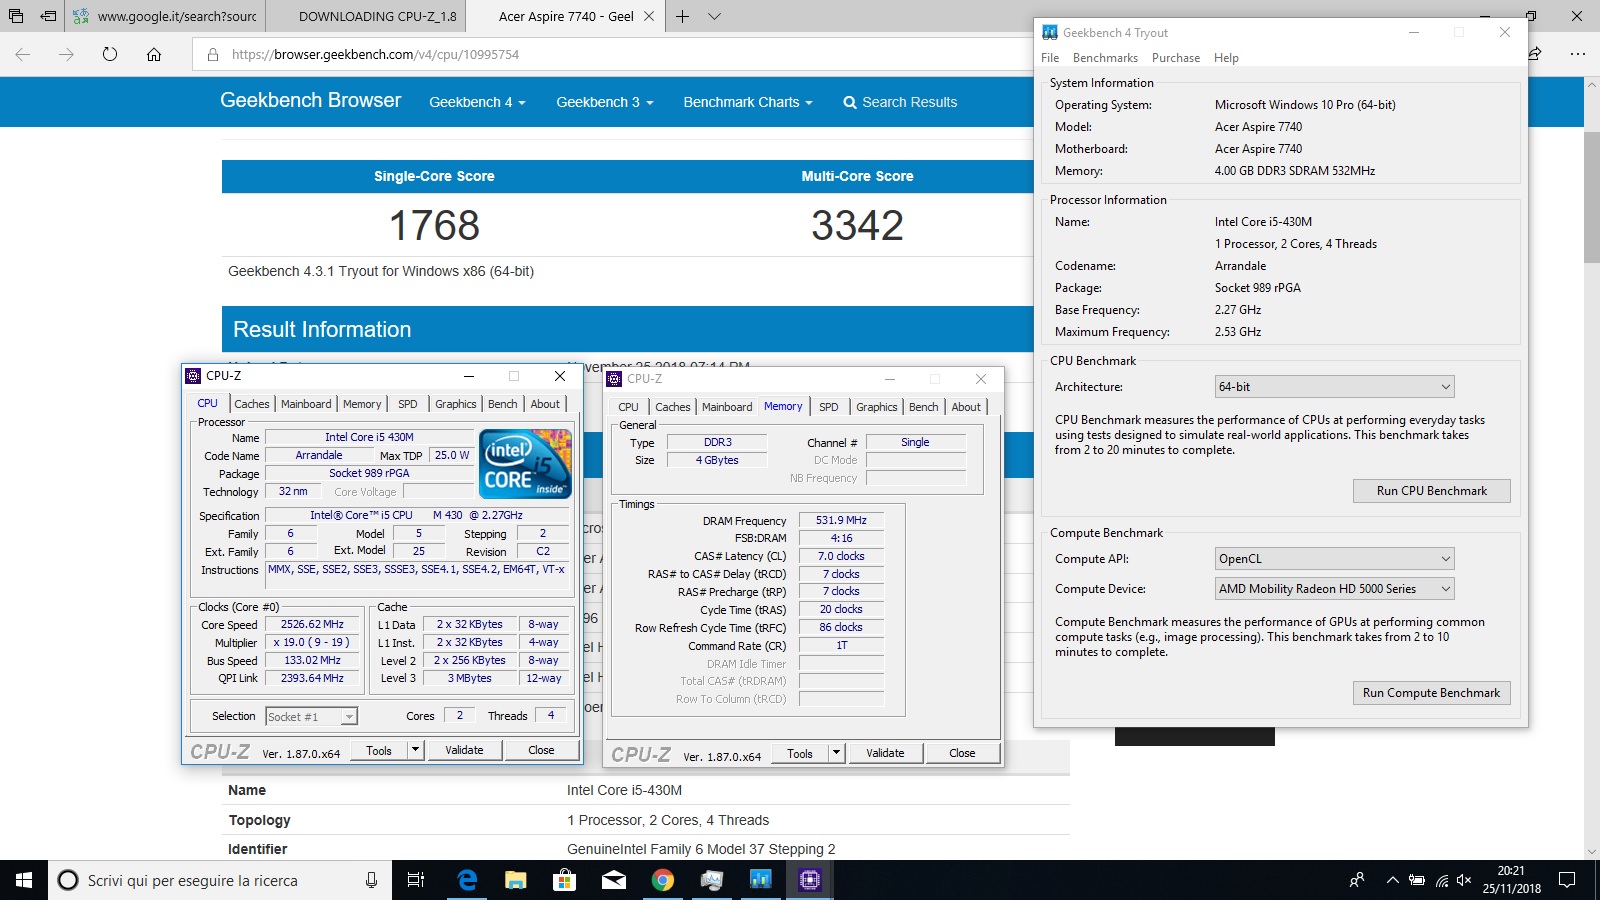This screenshot has width=1600, height=900.
Task: Click the network Wi-Fi tray icon
Action: (x=1441, y=880)
